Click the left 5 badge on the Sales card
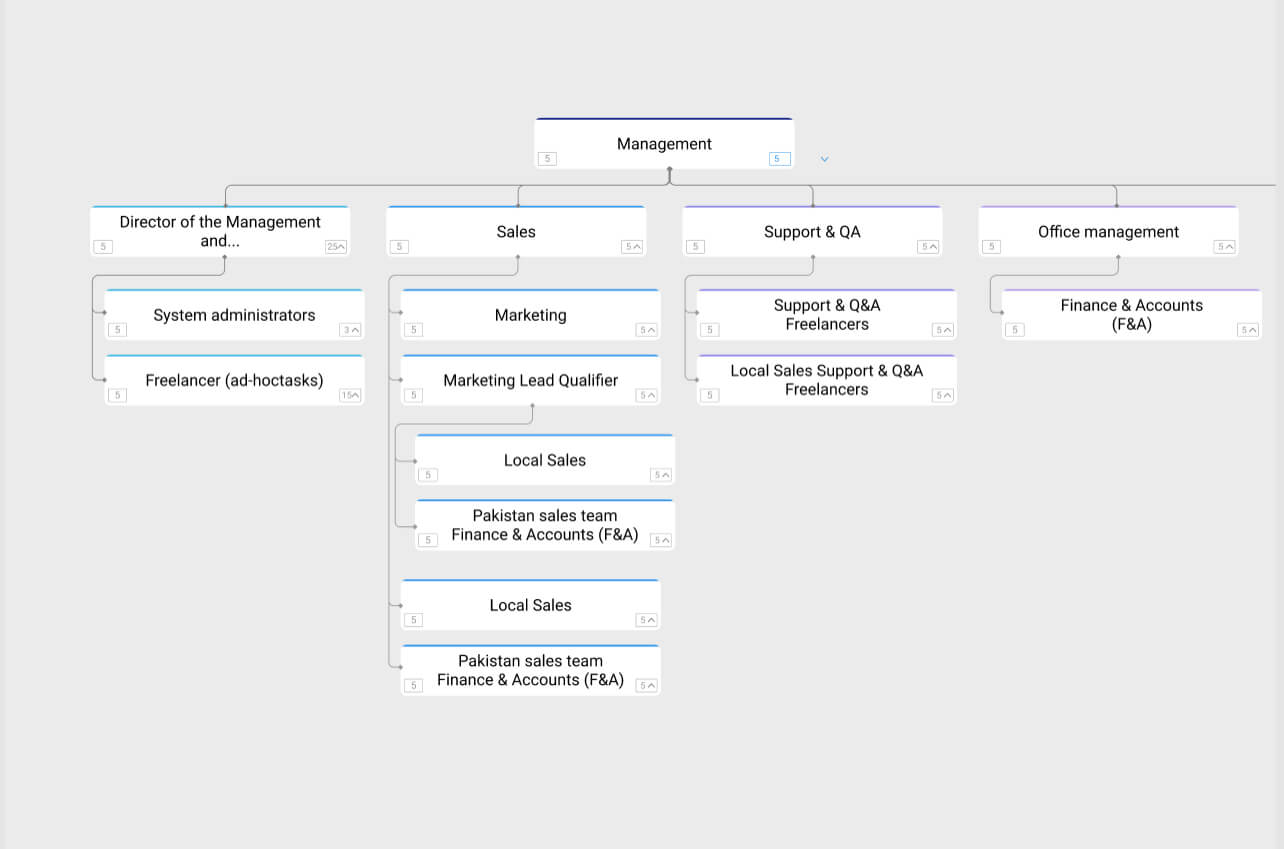 tap(399, 247)
